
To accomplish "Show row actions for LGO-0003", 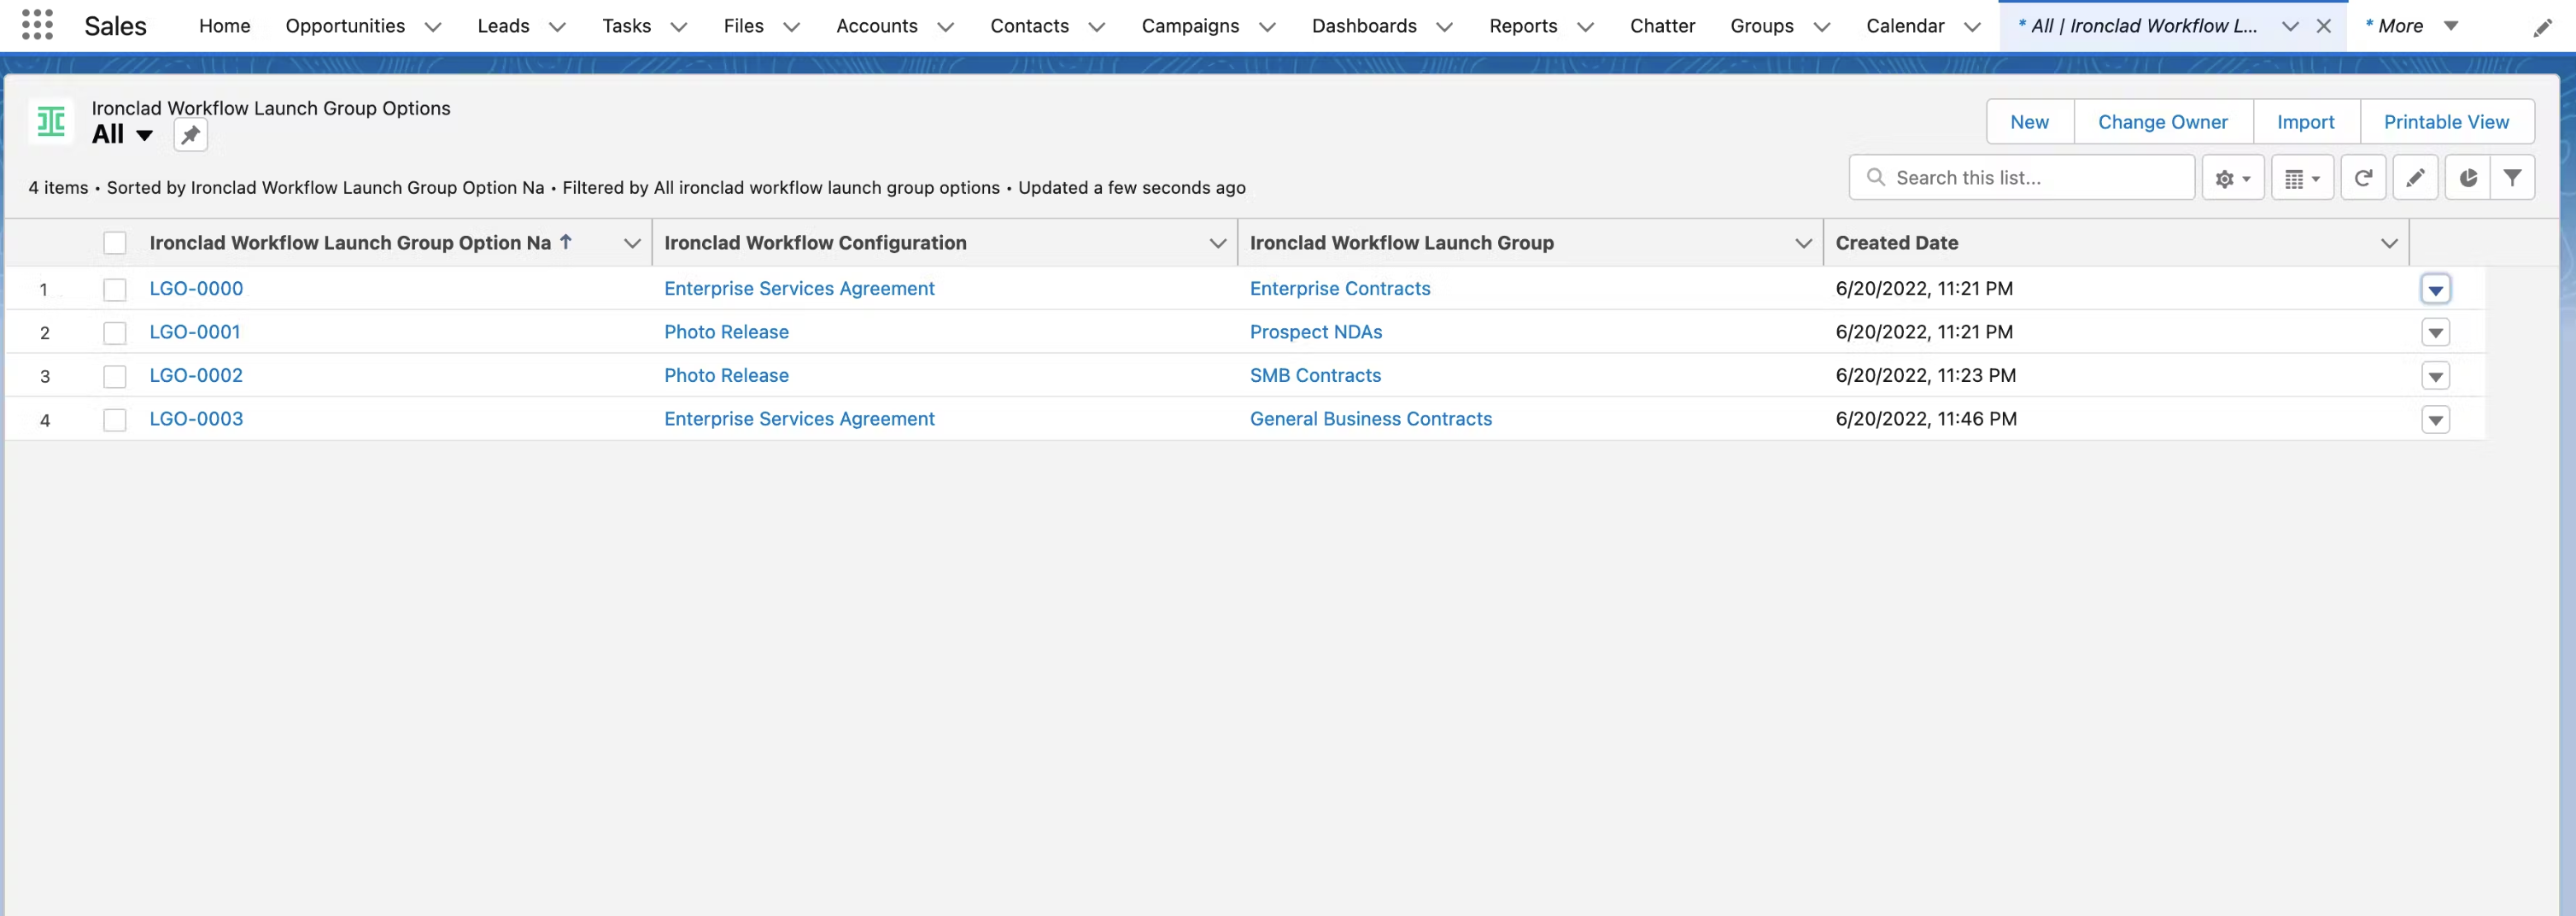I will [2435, 420].
